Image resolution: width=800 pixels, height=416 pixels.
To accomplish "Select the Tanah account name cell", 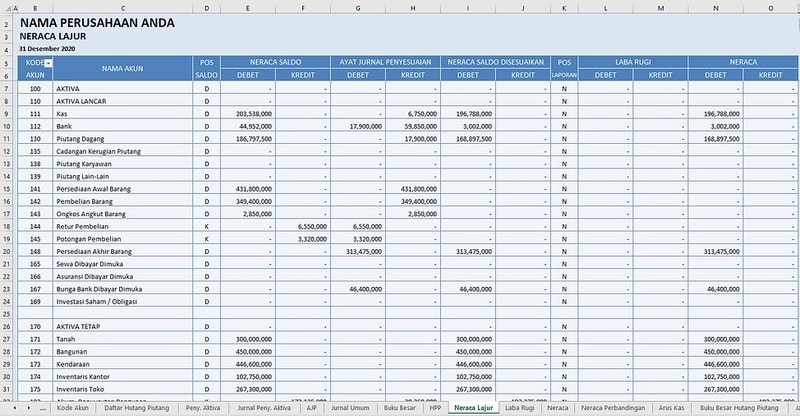I will tap(67, 339).
